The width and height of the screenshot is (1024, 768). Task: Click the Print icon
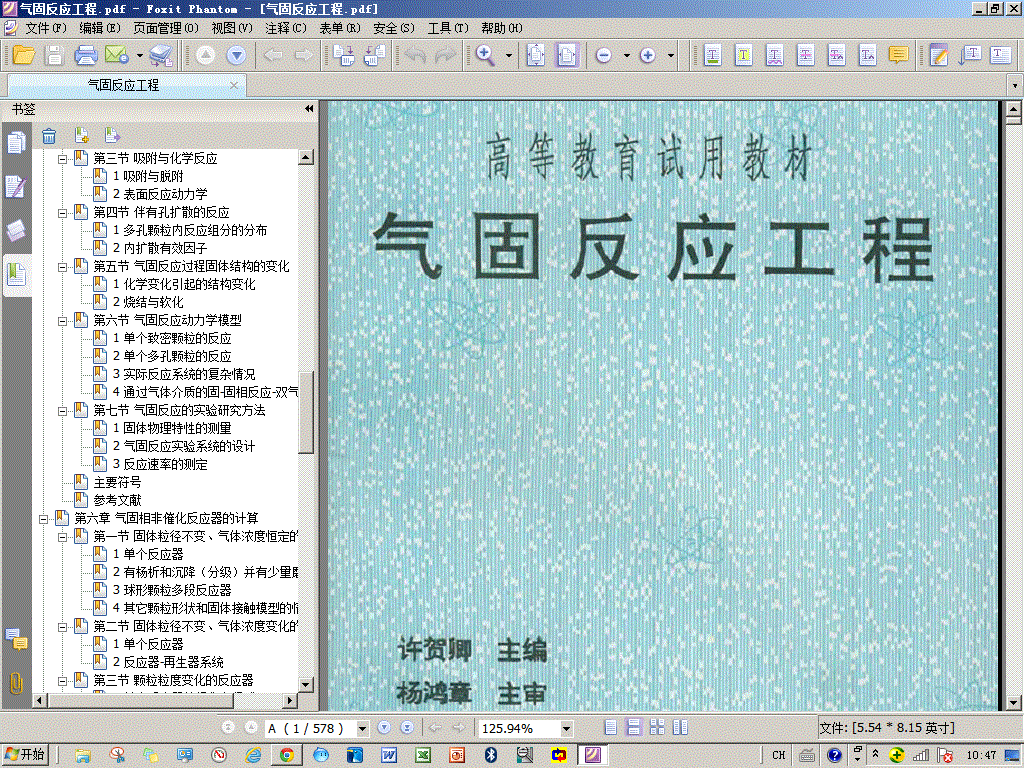pyautogui.click(x=86, y=56)
